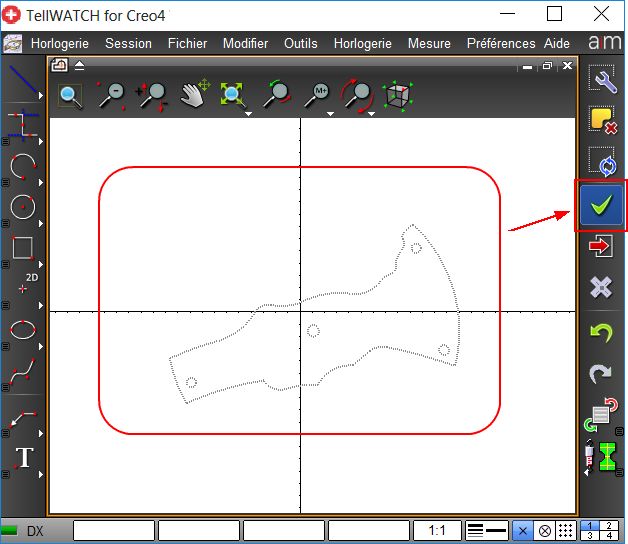Image resolution: width=628 pixels, height=544 pixels.
Task: Open the wrench settings tool
Action: point(601,81)
